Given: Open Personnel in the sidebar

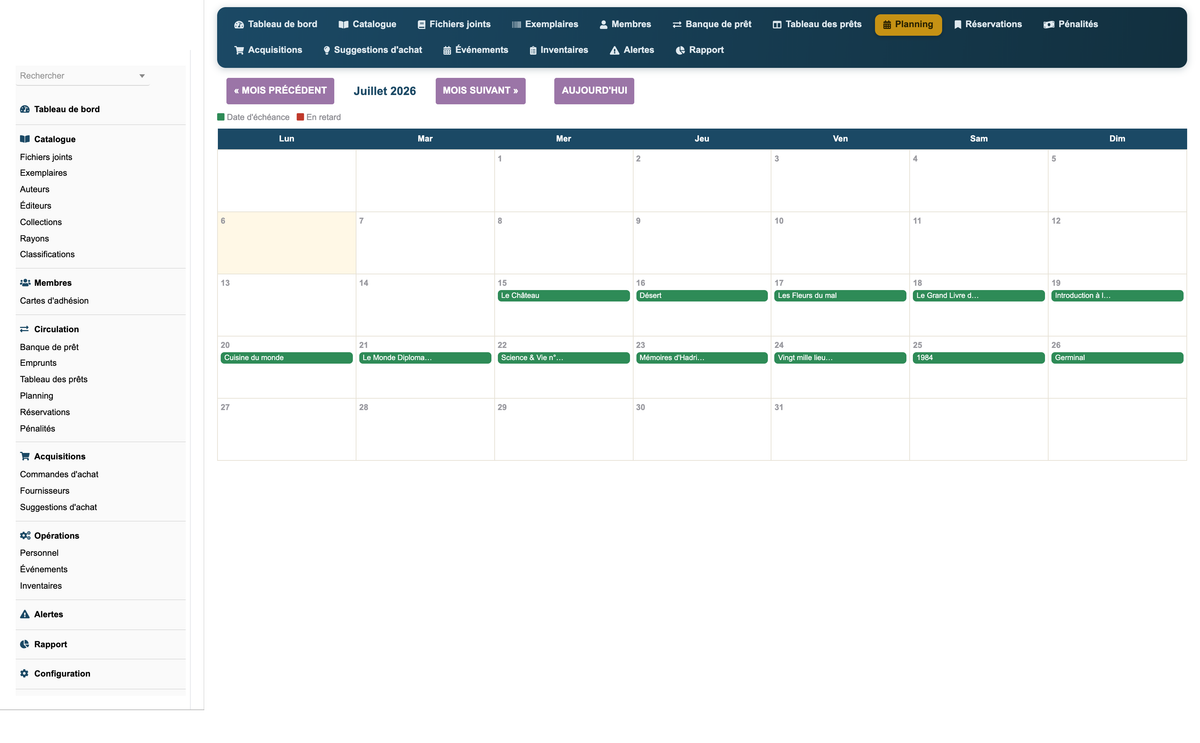Looking at the screenshot, I should click(x=39, y=553).
